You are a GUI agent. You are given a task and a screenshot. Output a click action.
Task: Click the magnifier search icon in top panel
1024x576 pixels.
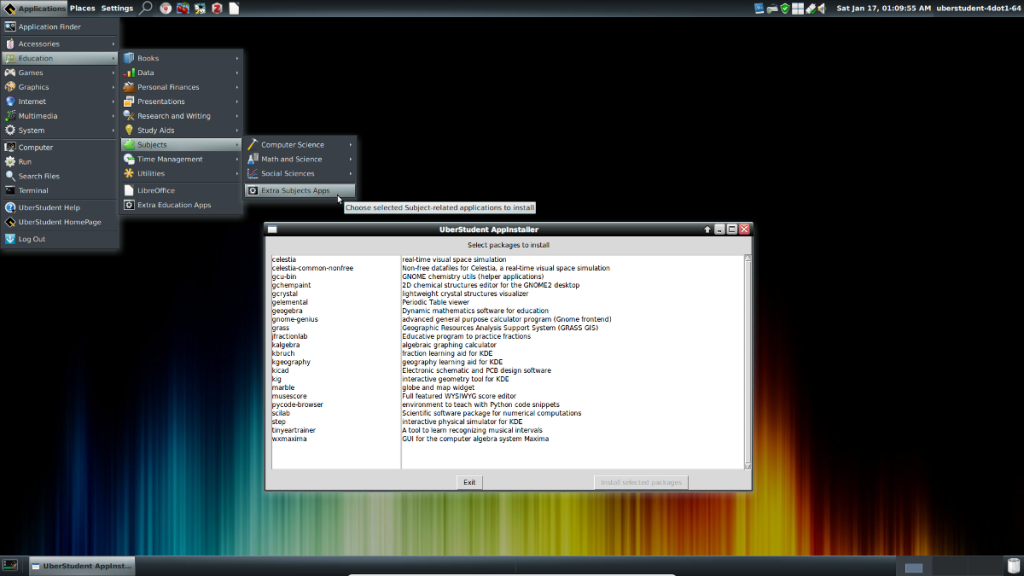146,8
